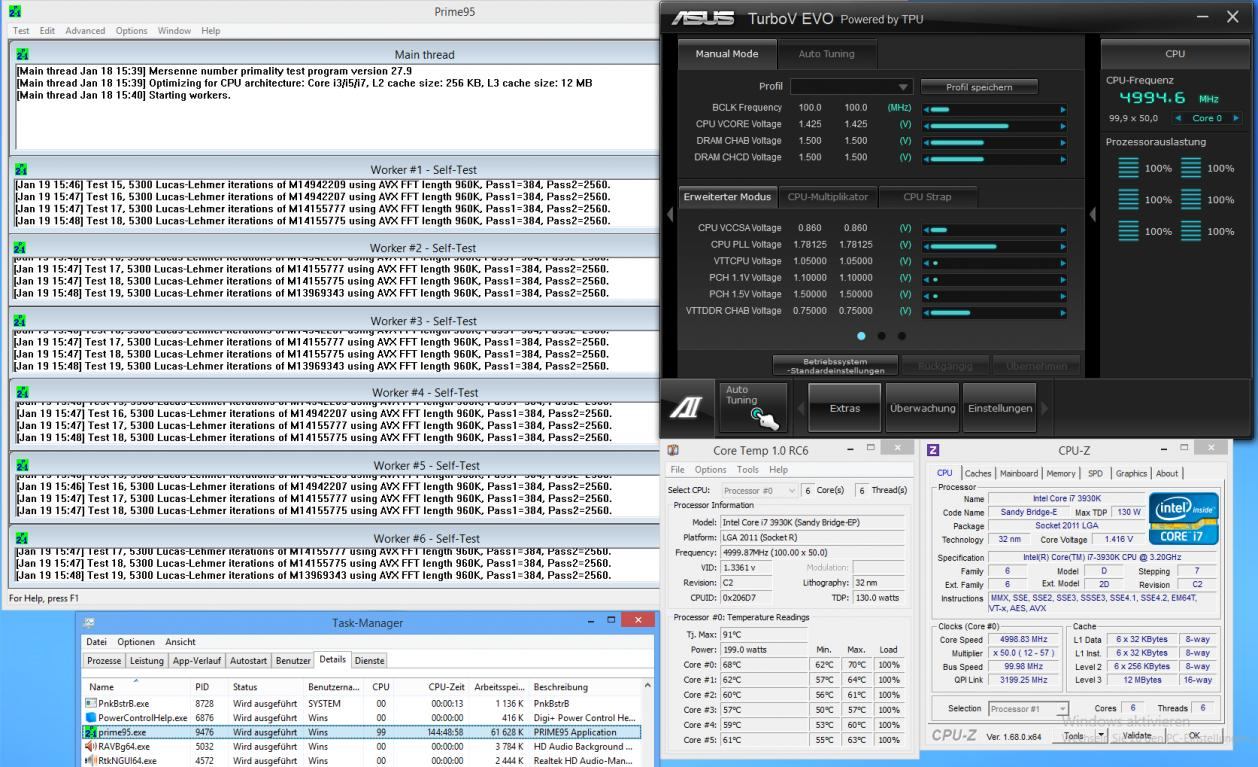This screenshot has height=767, width=1258.
Task: Adjust the CPU PLL Voltage slider
Action: 994,244
